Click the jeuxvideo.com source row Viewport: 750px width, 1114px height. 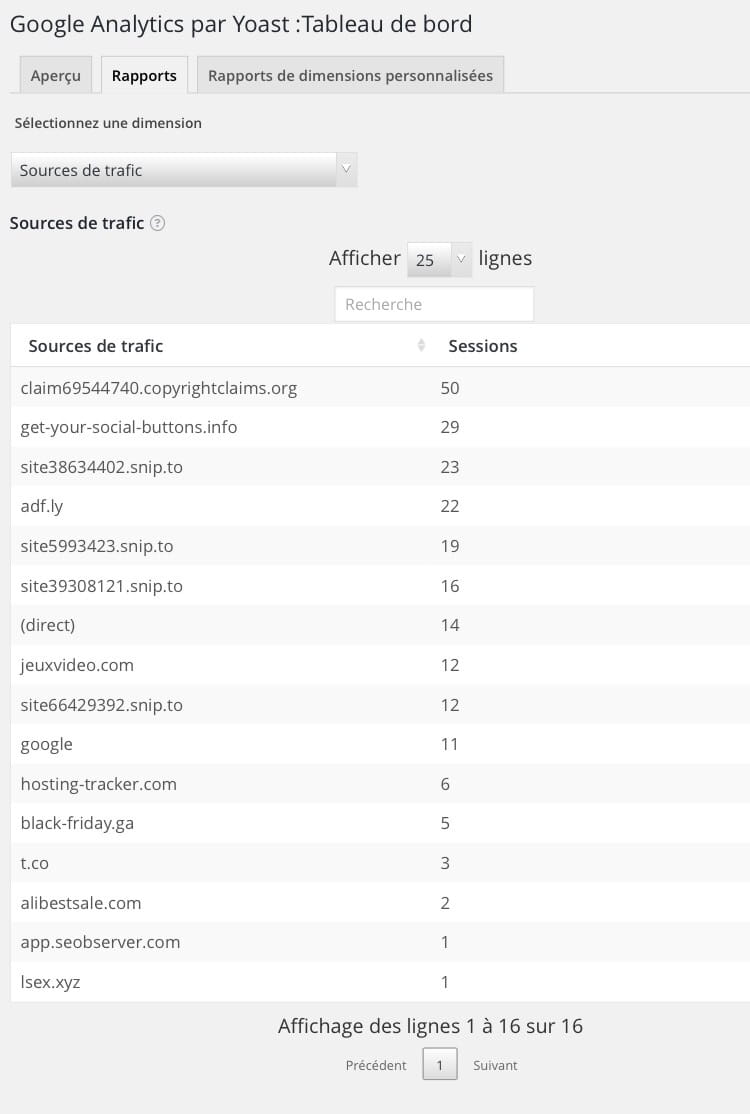380,665
